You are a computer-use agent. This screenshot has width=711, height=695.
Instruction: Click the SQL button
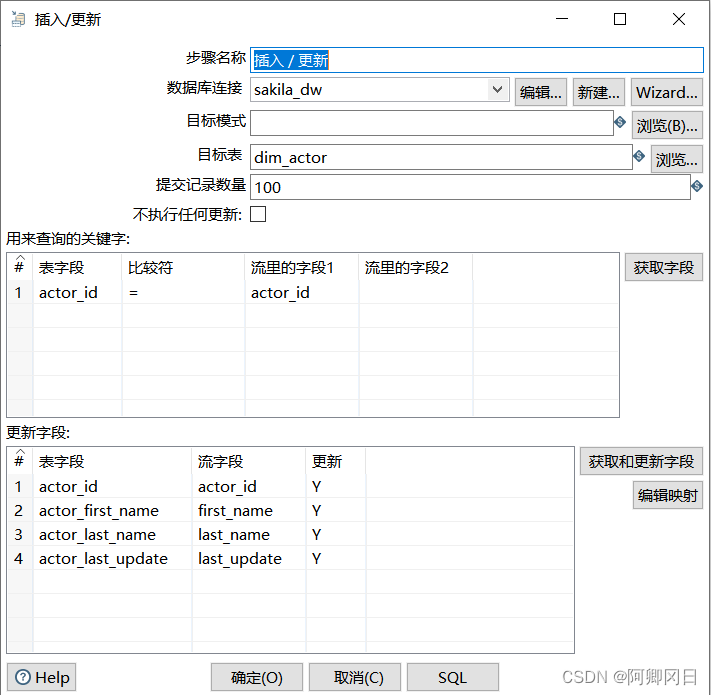pyautogui.click(x=452, y=677)
